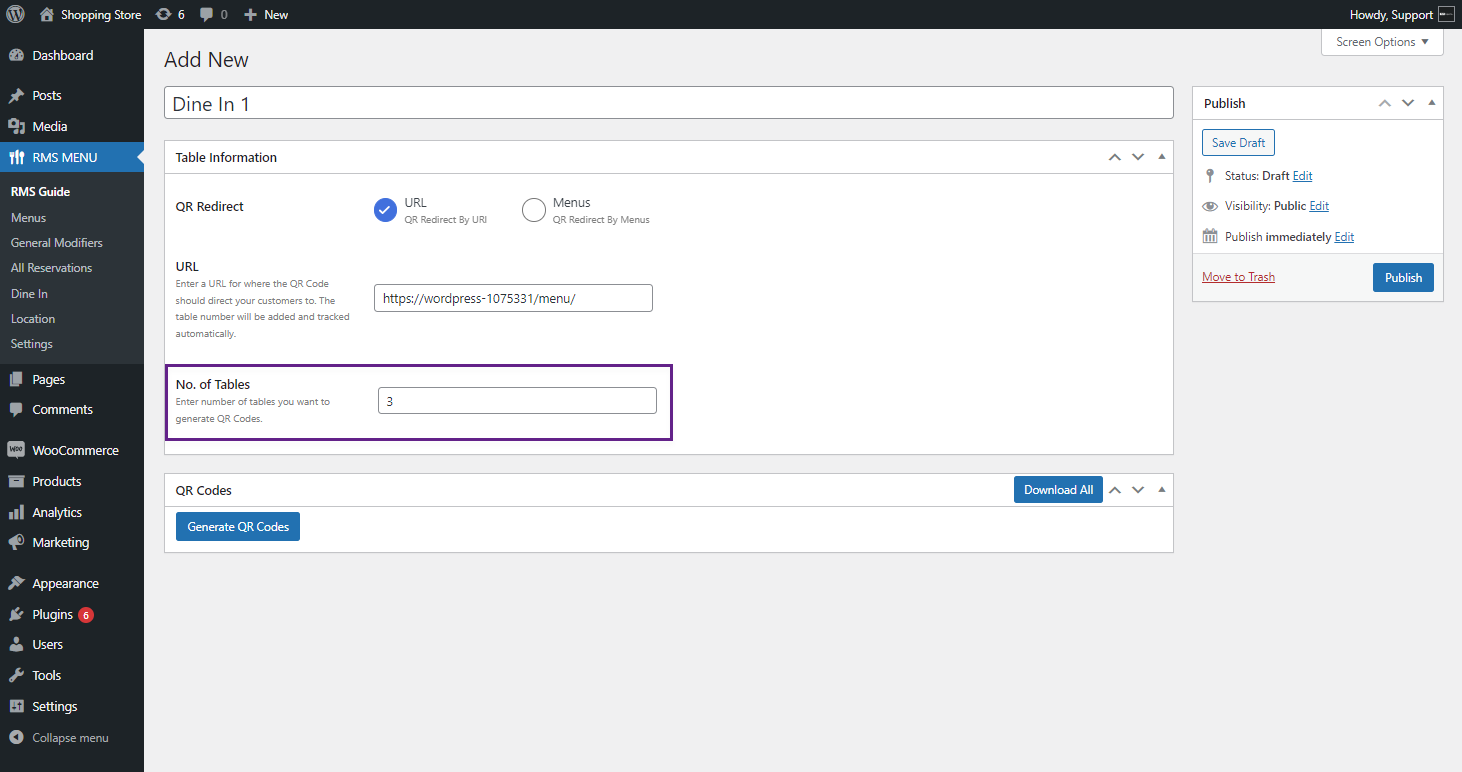Image resolution: width=1462 pixels, height=772 pixels.
Task: Open All Reservations submenu item
Action: (51, 268)
